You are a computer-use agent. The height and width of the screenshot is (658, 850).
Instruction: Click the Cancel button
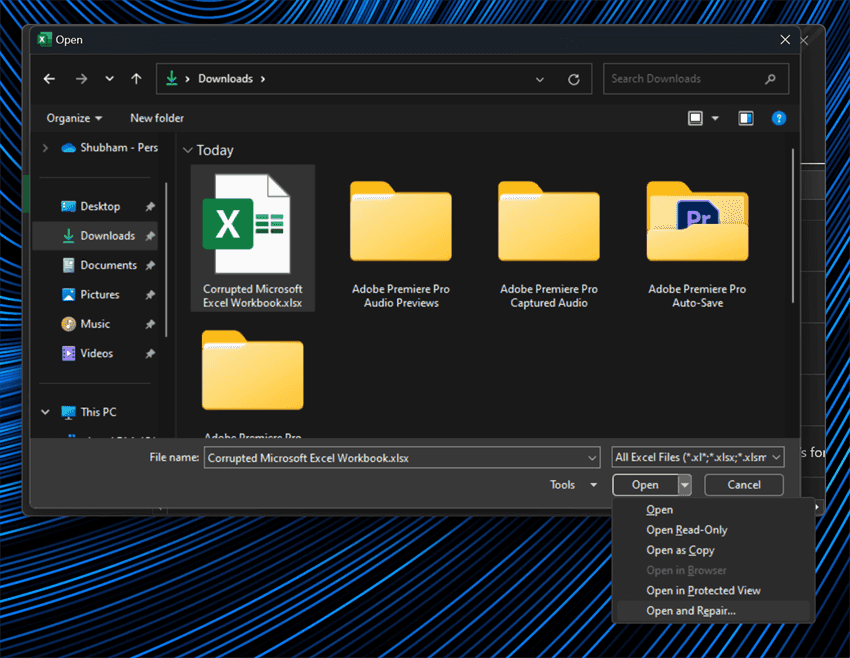744,485
